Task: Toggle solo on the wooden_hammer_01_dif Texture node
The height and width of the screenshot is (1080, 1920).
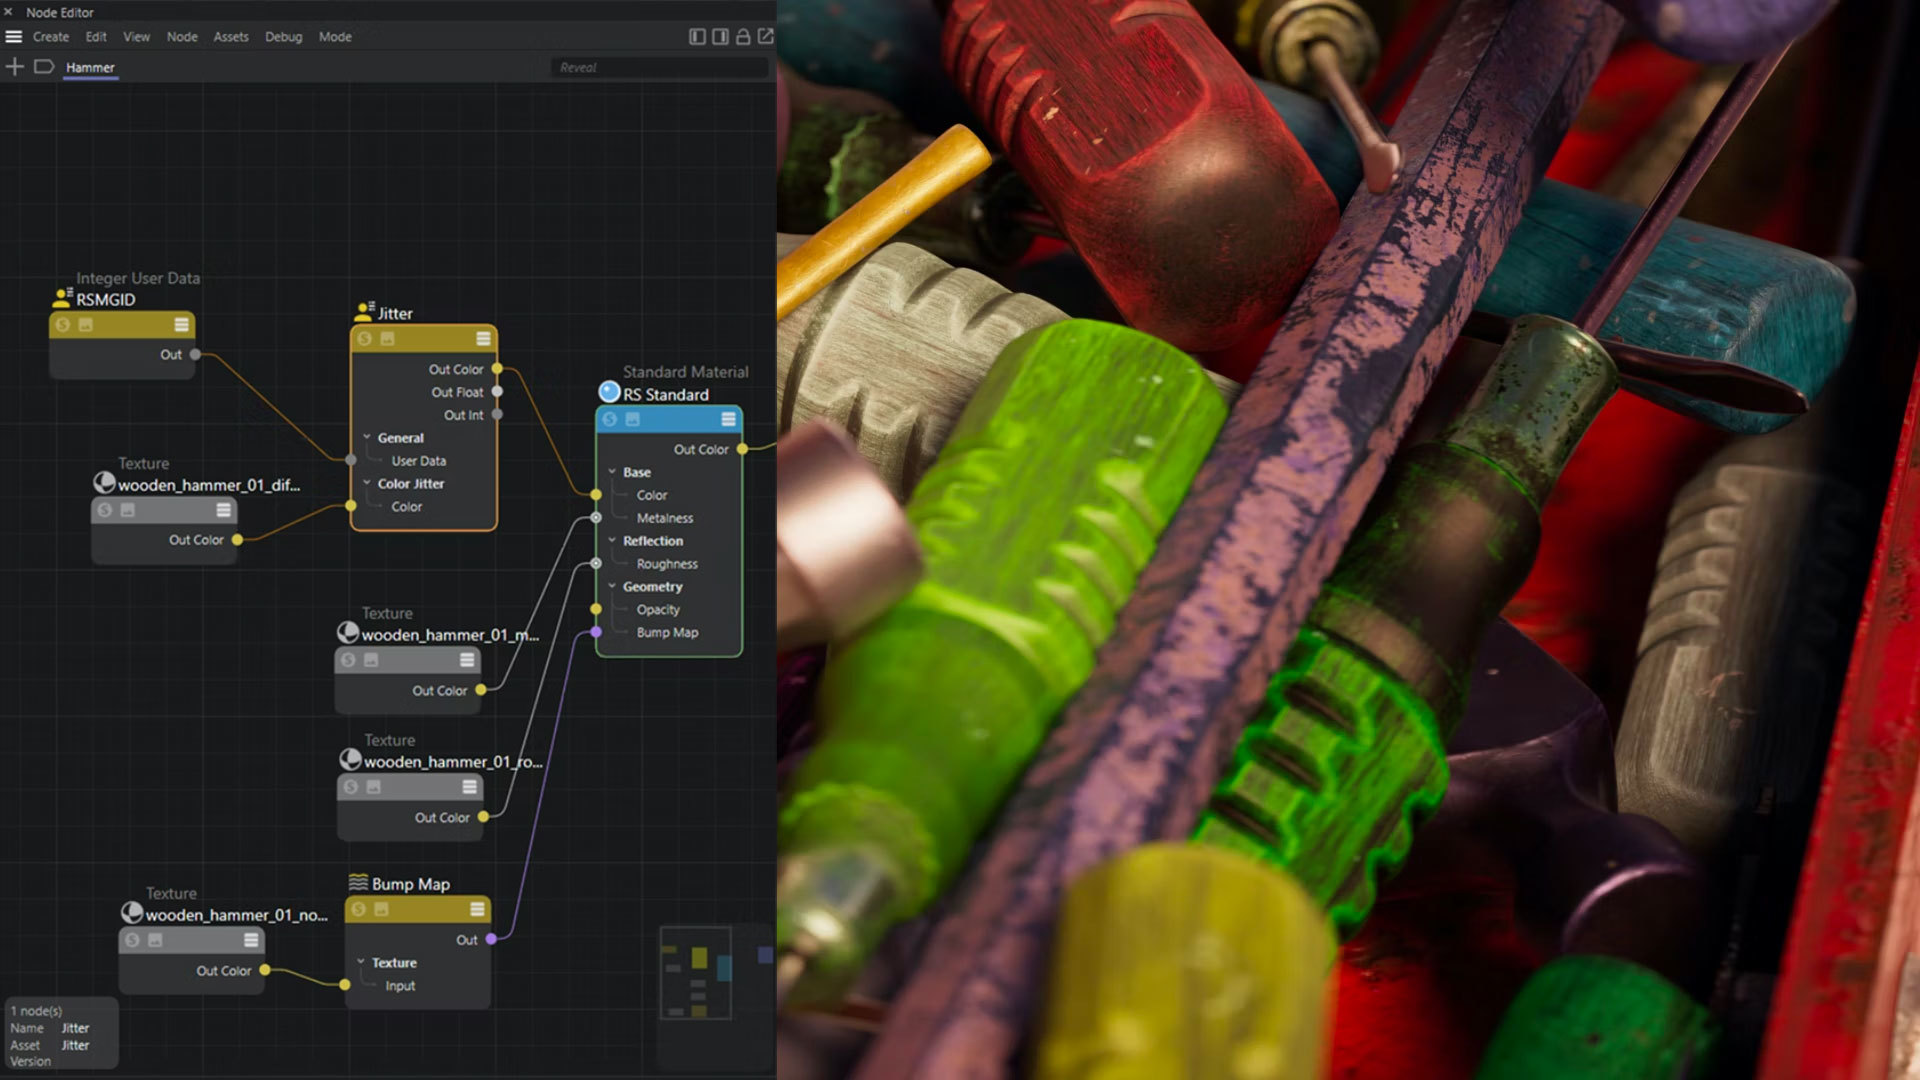Action: 106,509
